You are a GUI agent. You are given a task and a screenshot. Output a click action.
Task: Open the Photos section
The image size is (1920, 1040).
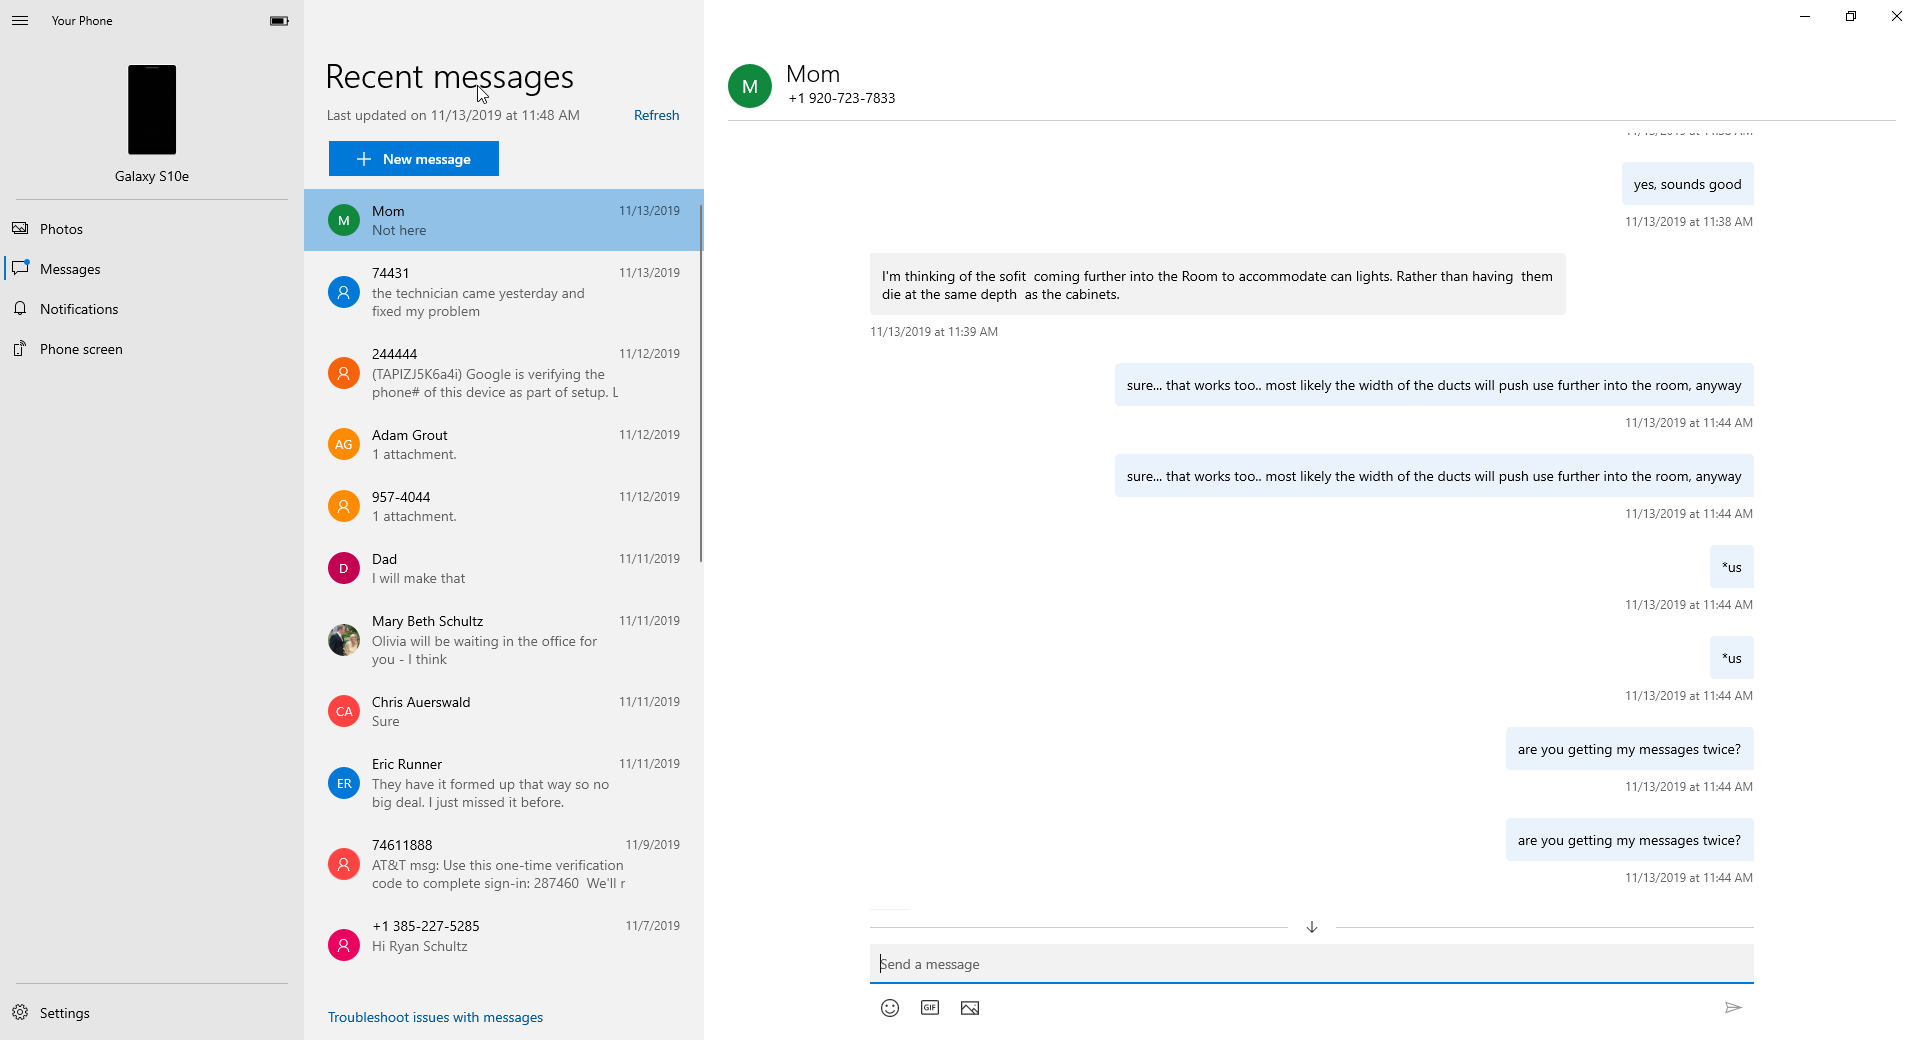coord(61,229)
